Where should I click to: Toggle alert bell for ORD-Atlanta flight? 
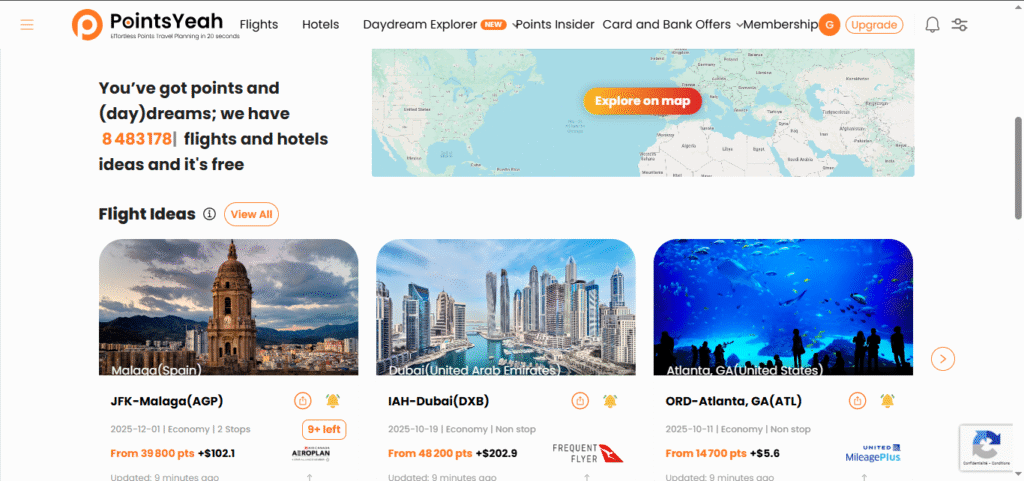click(x=888, y=400)
